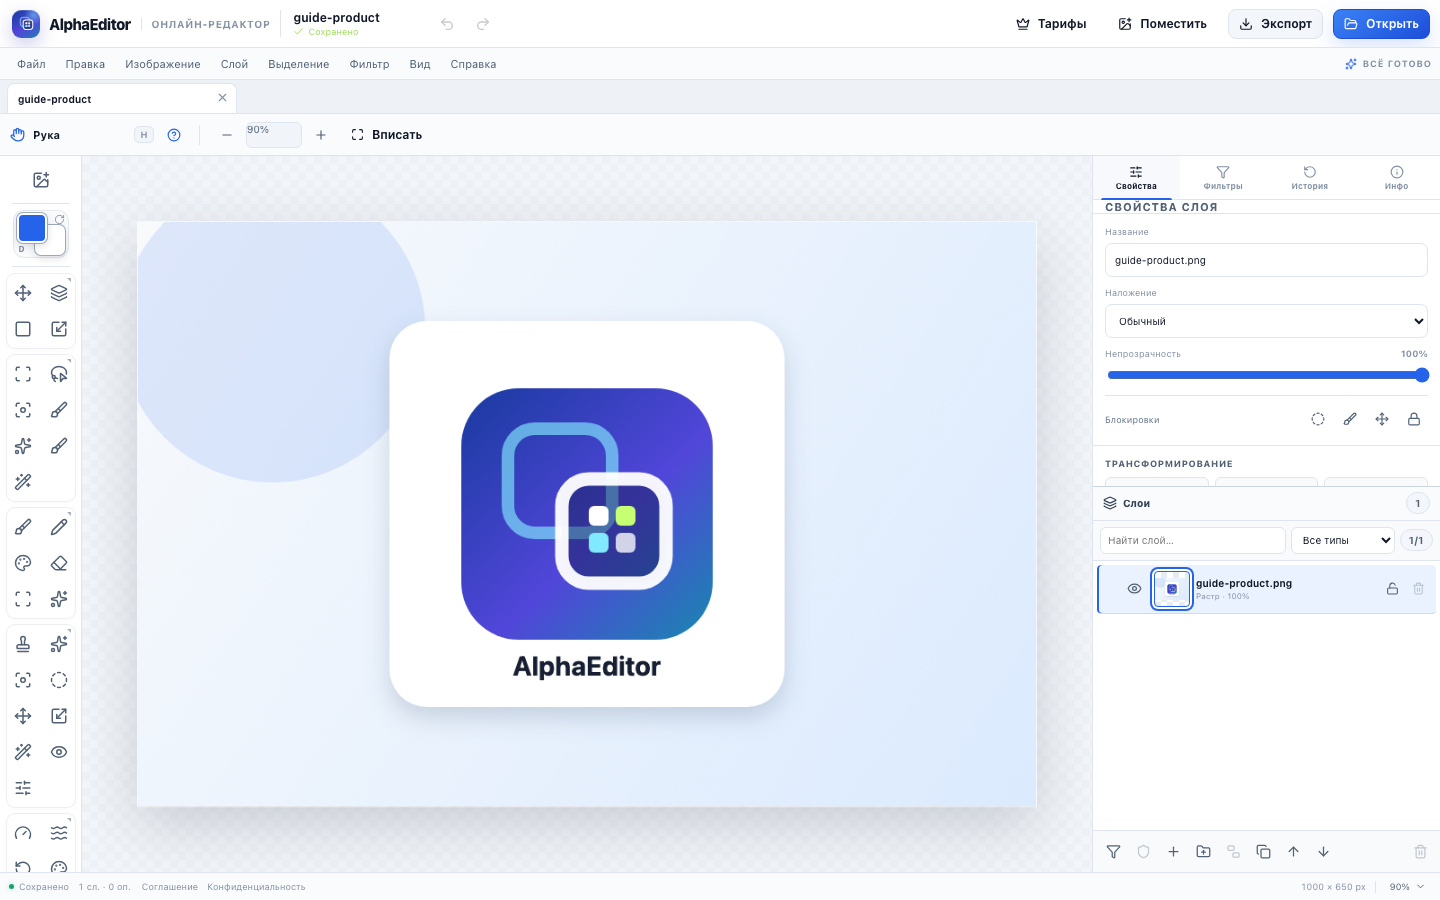The height and width of the screenshot is (900, 1440).
Task: Click the Экспорт button
Action: (x=1276, y=24)
